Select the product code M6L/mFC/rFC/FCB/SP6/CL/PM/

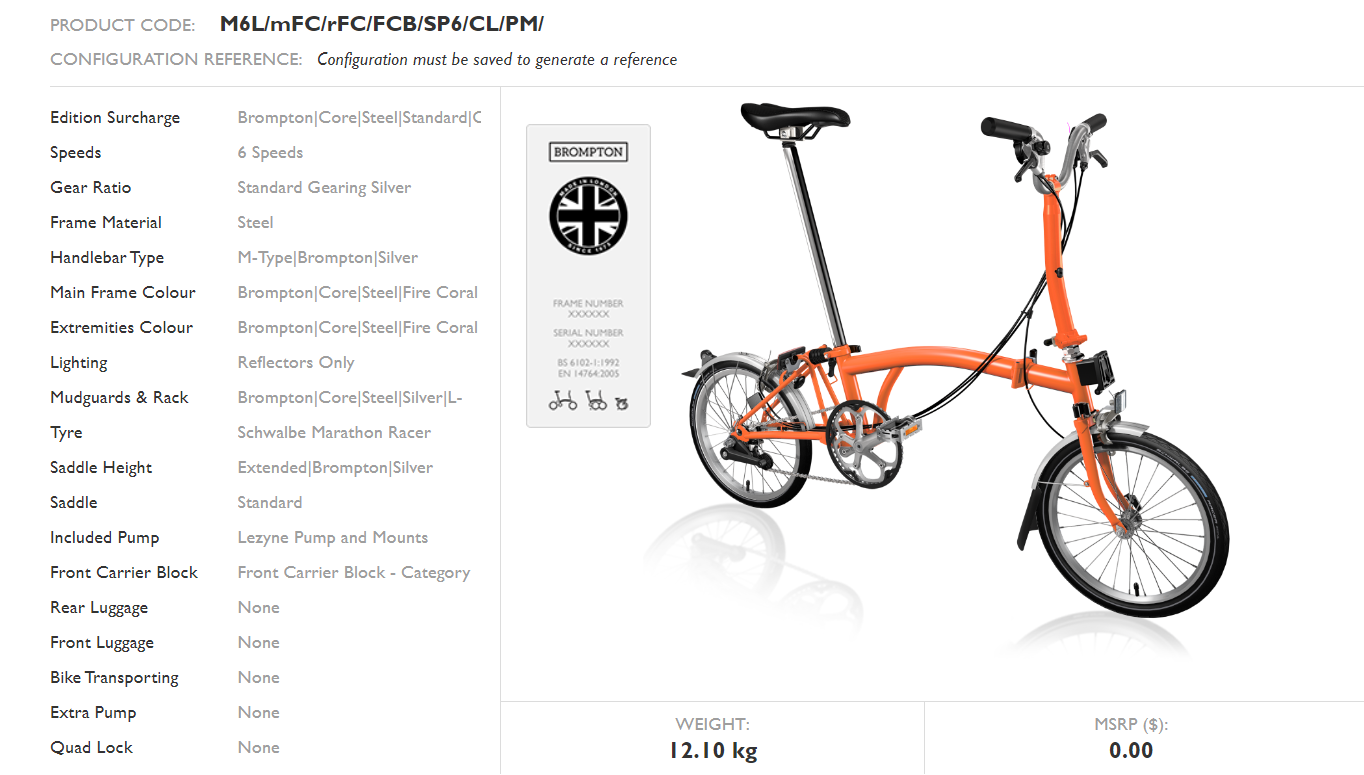click(382, 24)
